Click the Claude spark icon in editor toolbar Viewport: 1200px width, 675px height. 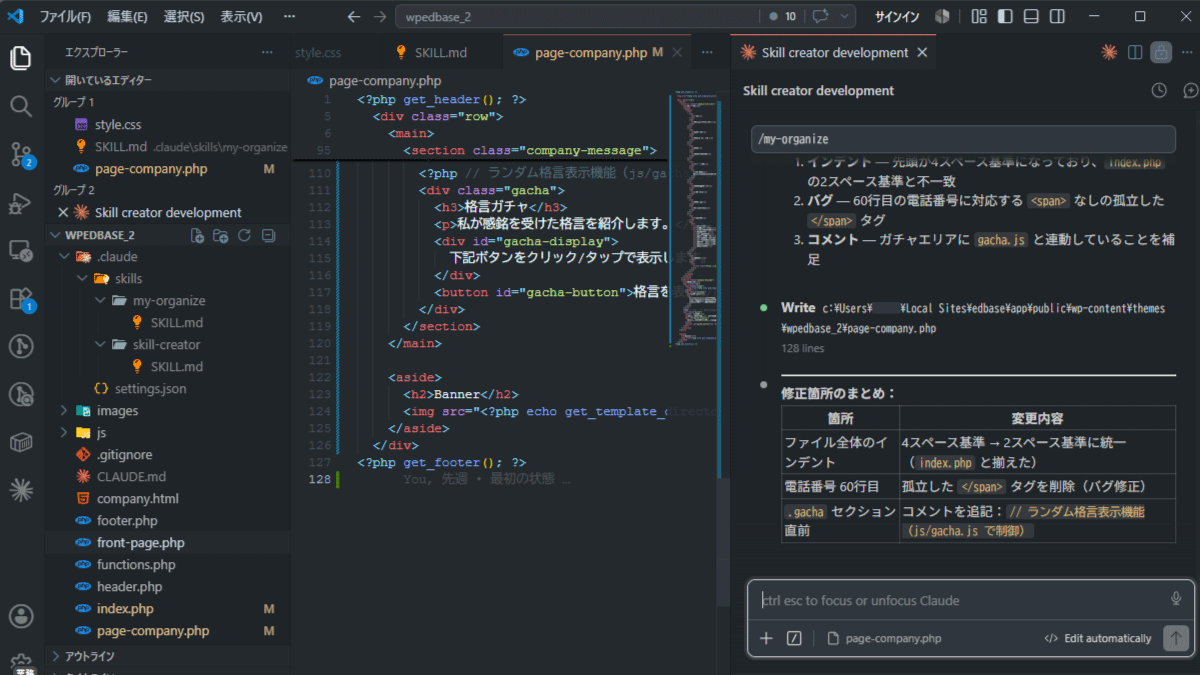click(x=1109, y=52)
